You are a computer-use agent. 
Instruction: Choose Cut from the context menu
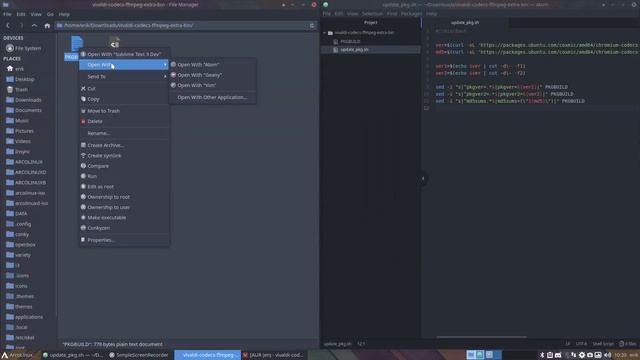(124, 89)
